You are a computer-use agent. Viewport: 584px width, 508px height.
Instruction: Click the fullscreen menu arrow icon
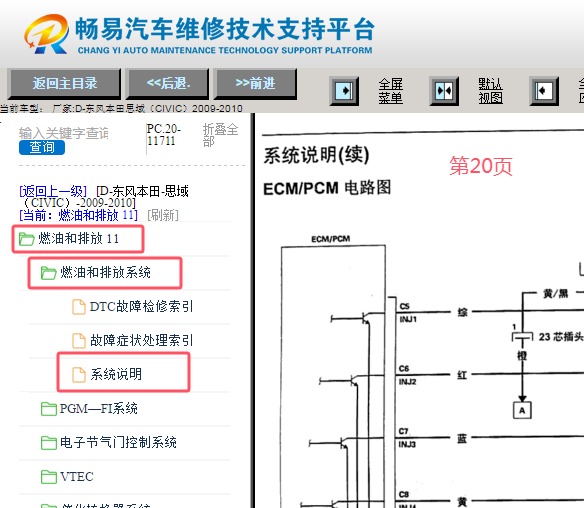tap(344, 91)
